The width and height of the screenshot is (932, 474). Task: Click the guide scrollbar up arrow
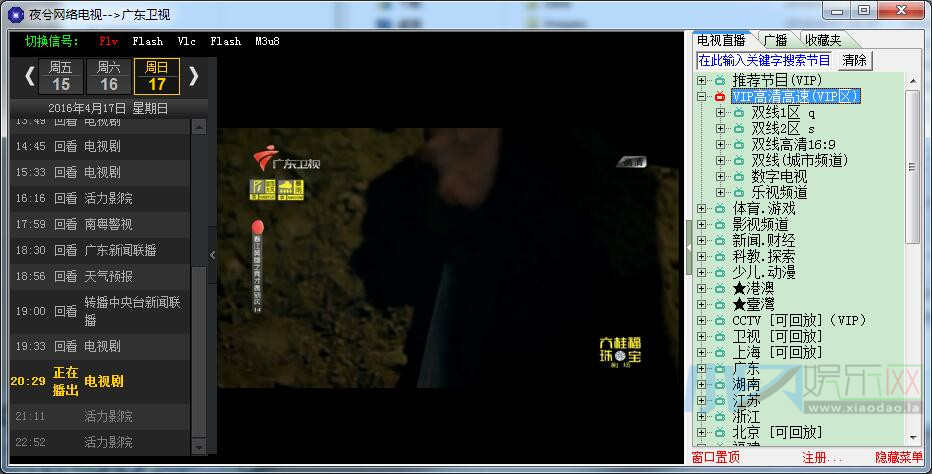[x=199, y=127]
